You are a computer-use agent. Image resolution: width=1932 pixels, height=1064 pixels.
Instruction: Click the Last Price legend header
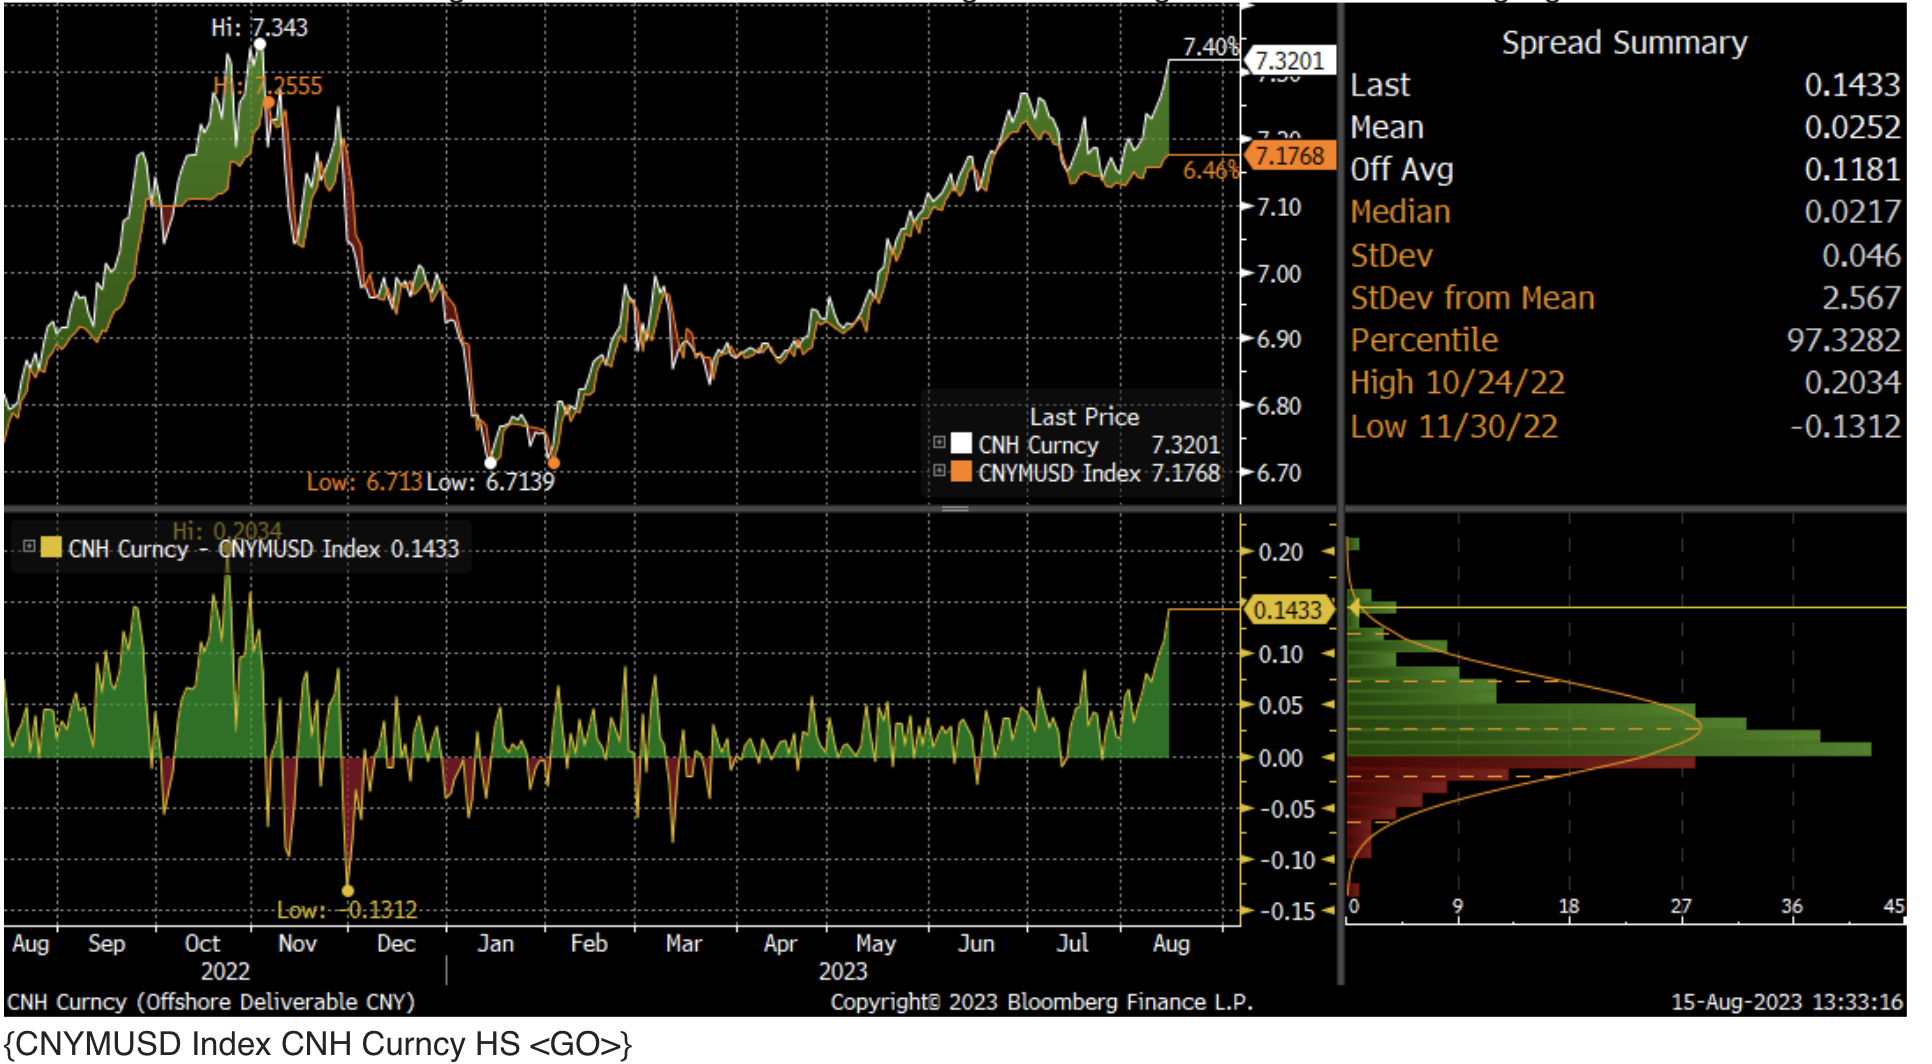point(1084,417)
